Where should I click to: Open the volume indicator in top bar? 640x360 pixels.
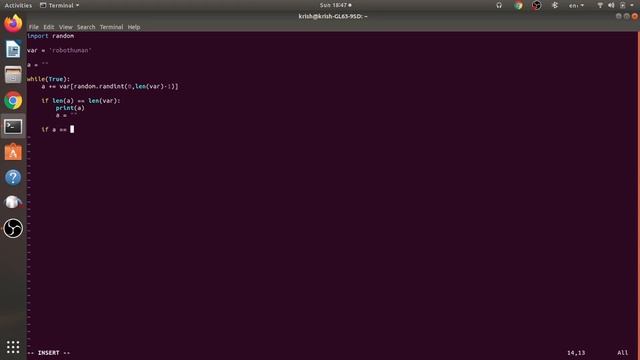pyautogui.click(x=611, y=5)
